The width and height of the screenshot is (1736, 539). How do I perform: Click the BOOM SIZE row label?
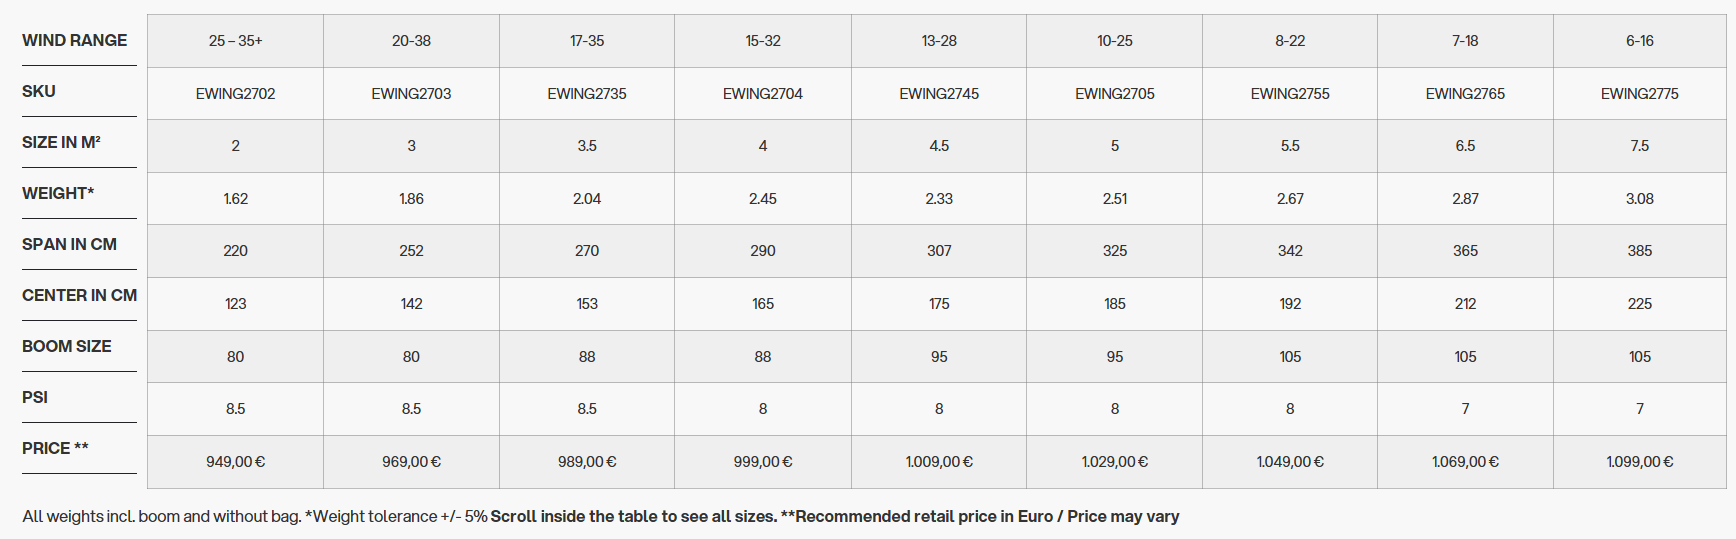66,346
